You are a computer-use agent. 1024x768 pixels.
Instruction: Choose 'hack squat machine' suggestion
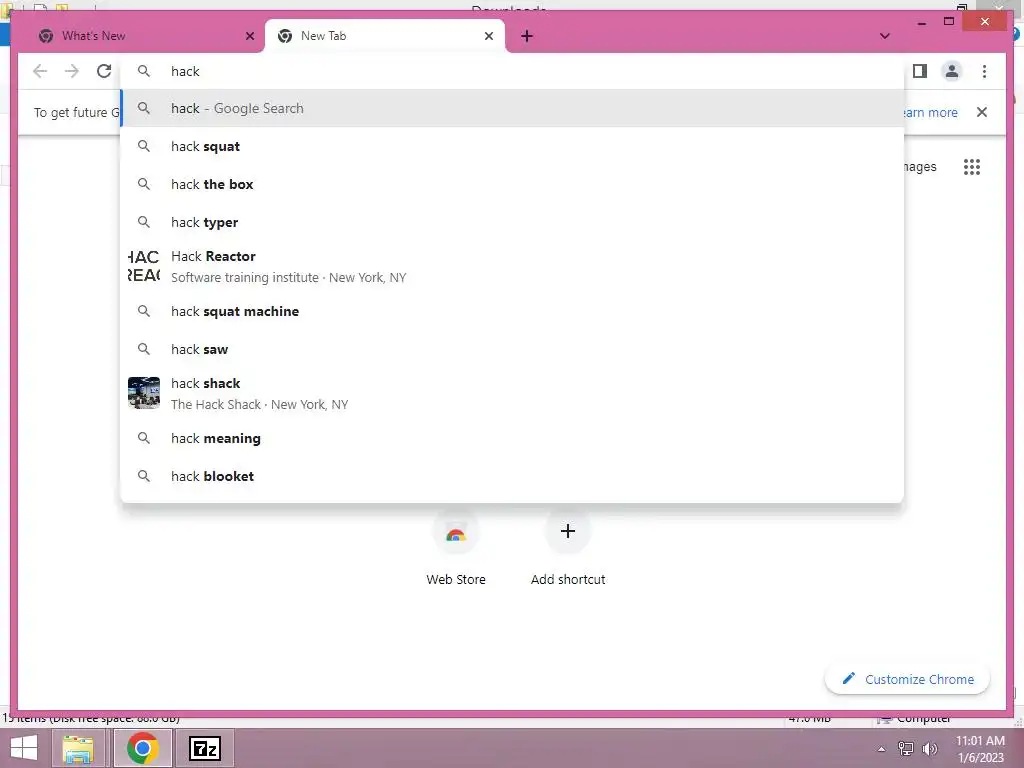point(513,312)
